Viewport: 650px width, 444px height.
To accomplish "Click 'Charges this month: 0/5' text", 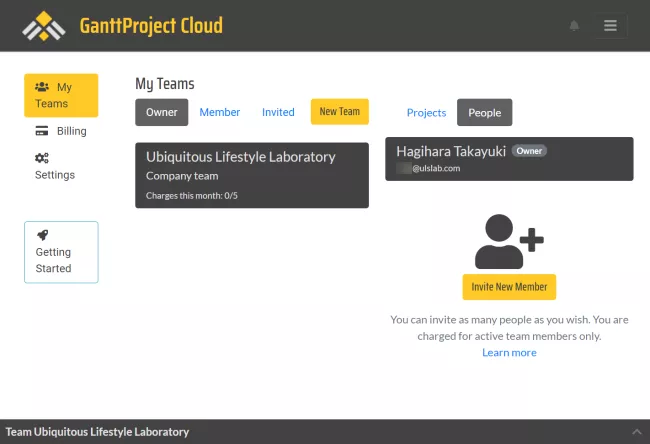I will pos(192,196).
